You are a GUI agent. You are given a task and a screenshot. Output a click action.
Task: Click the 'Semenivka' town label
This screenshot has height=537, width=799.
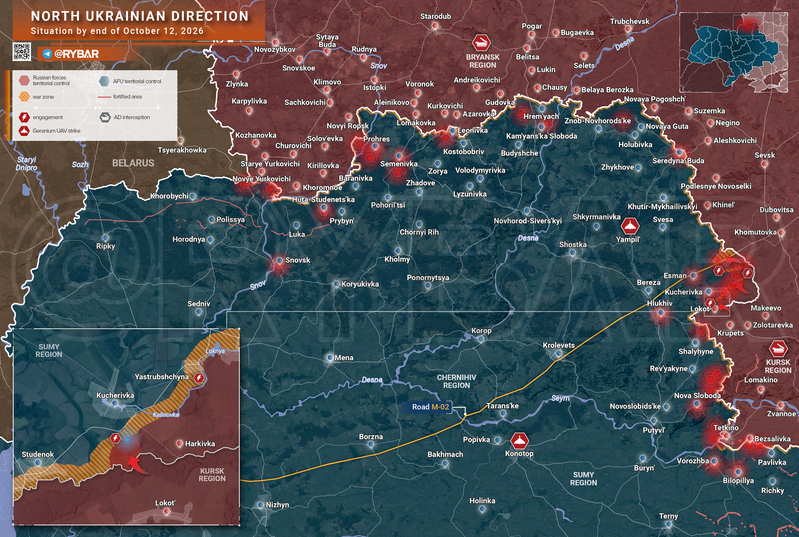[399, 164]
